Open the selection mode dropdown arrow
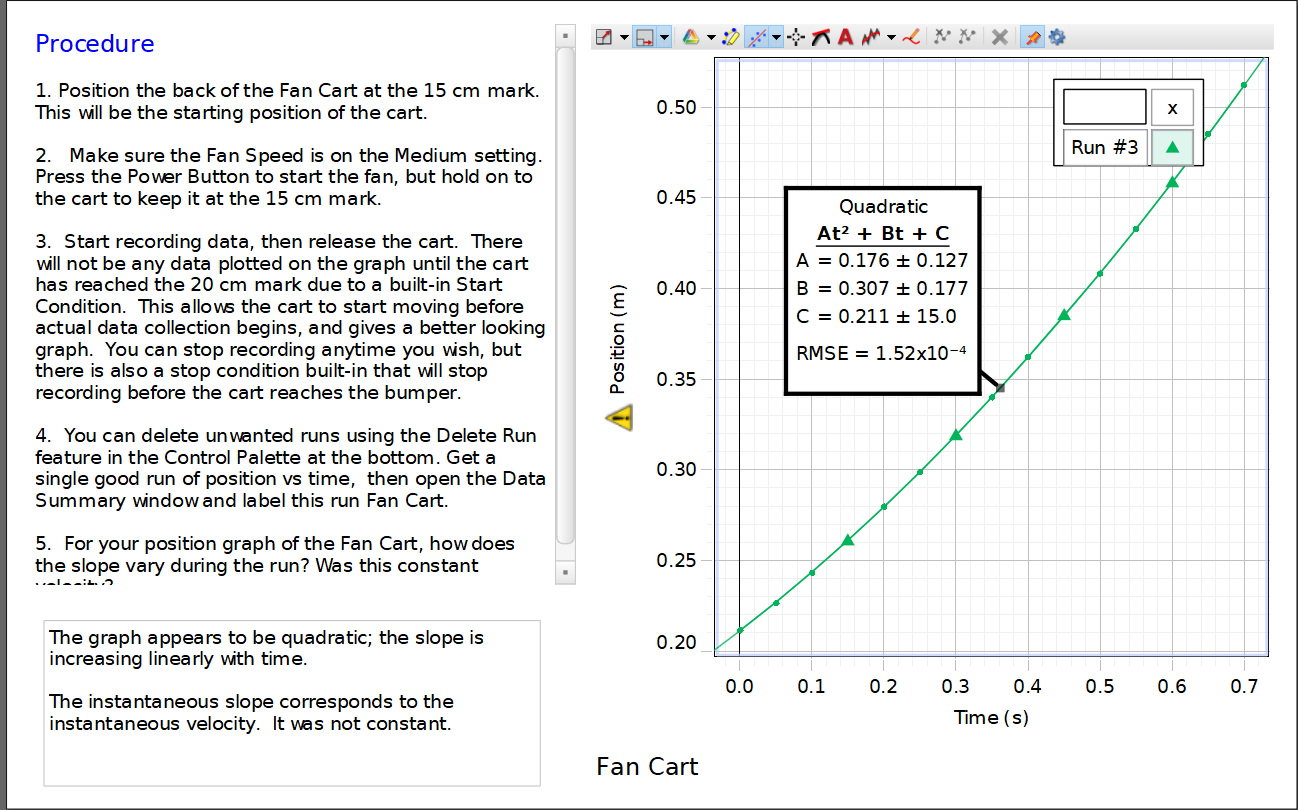Screen dimensions: 1298x810 click(663, 37)
